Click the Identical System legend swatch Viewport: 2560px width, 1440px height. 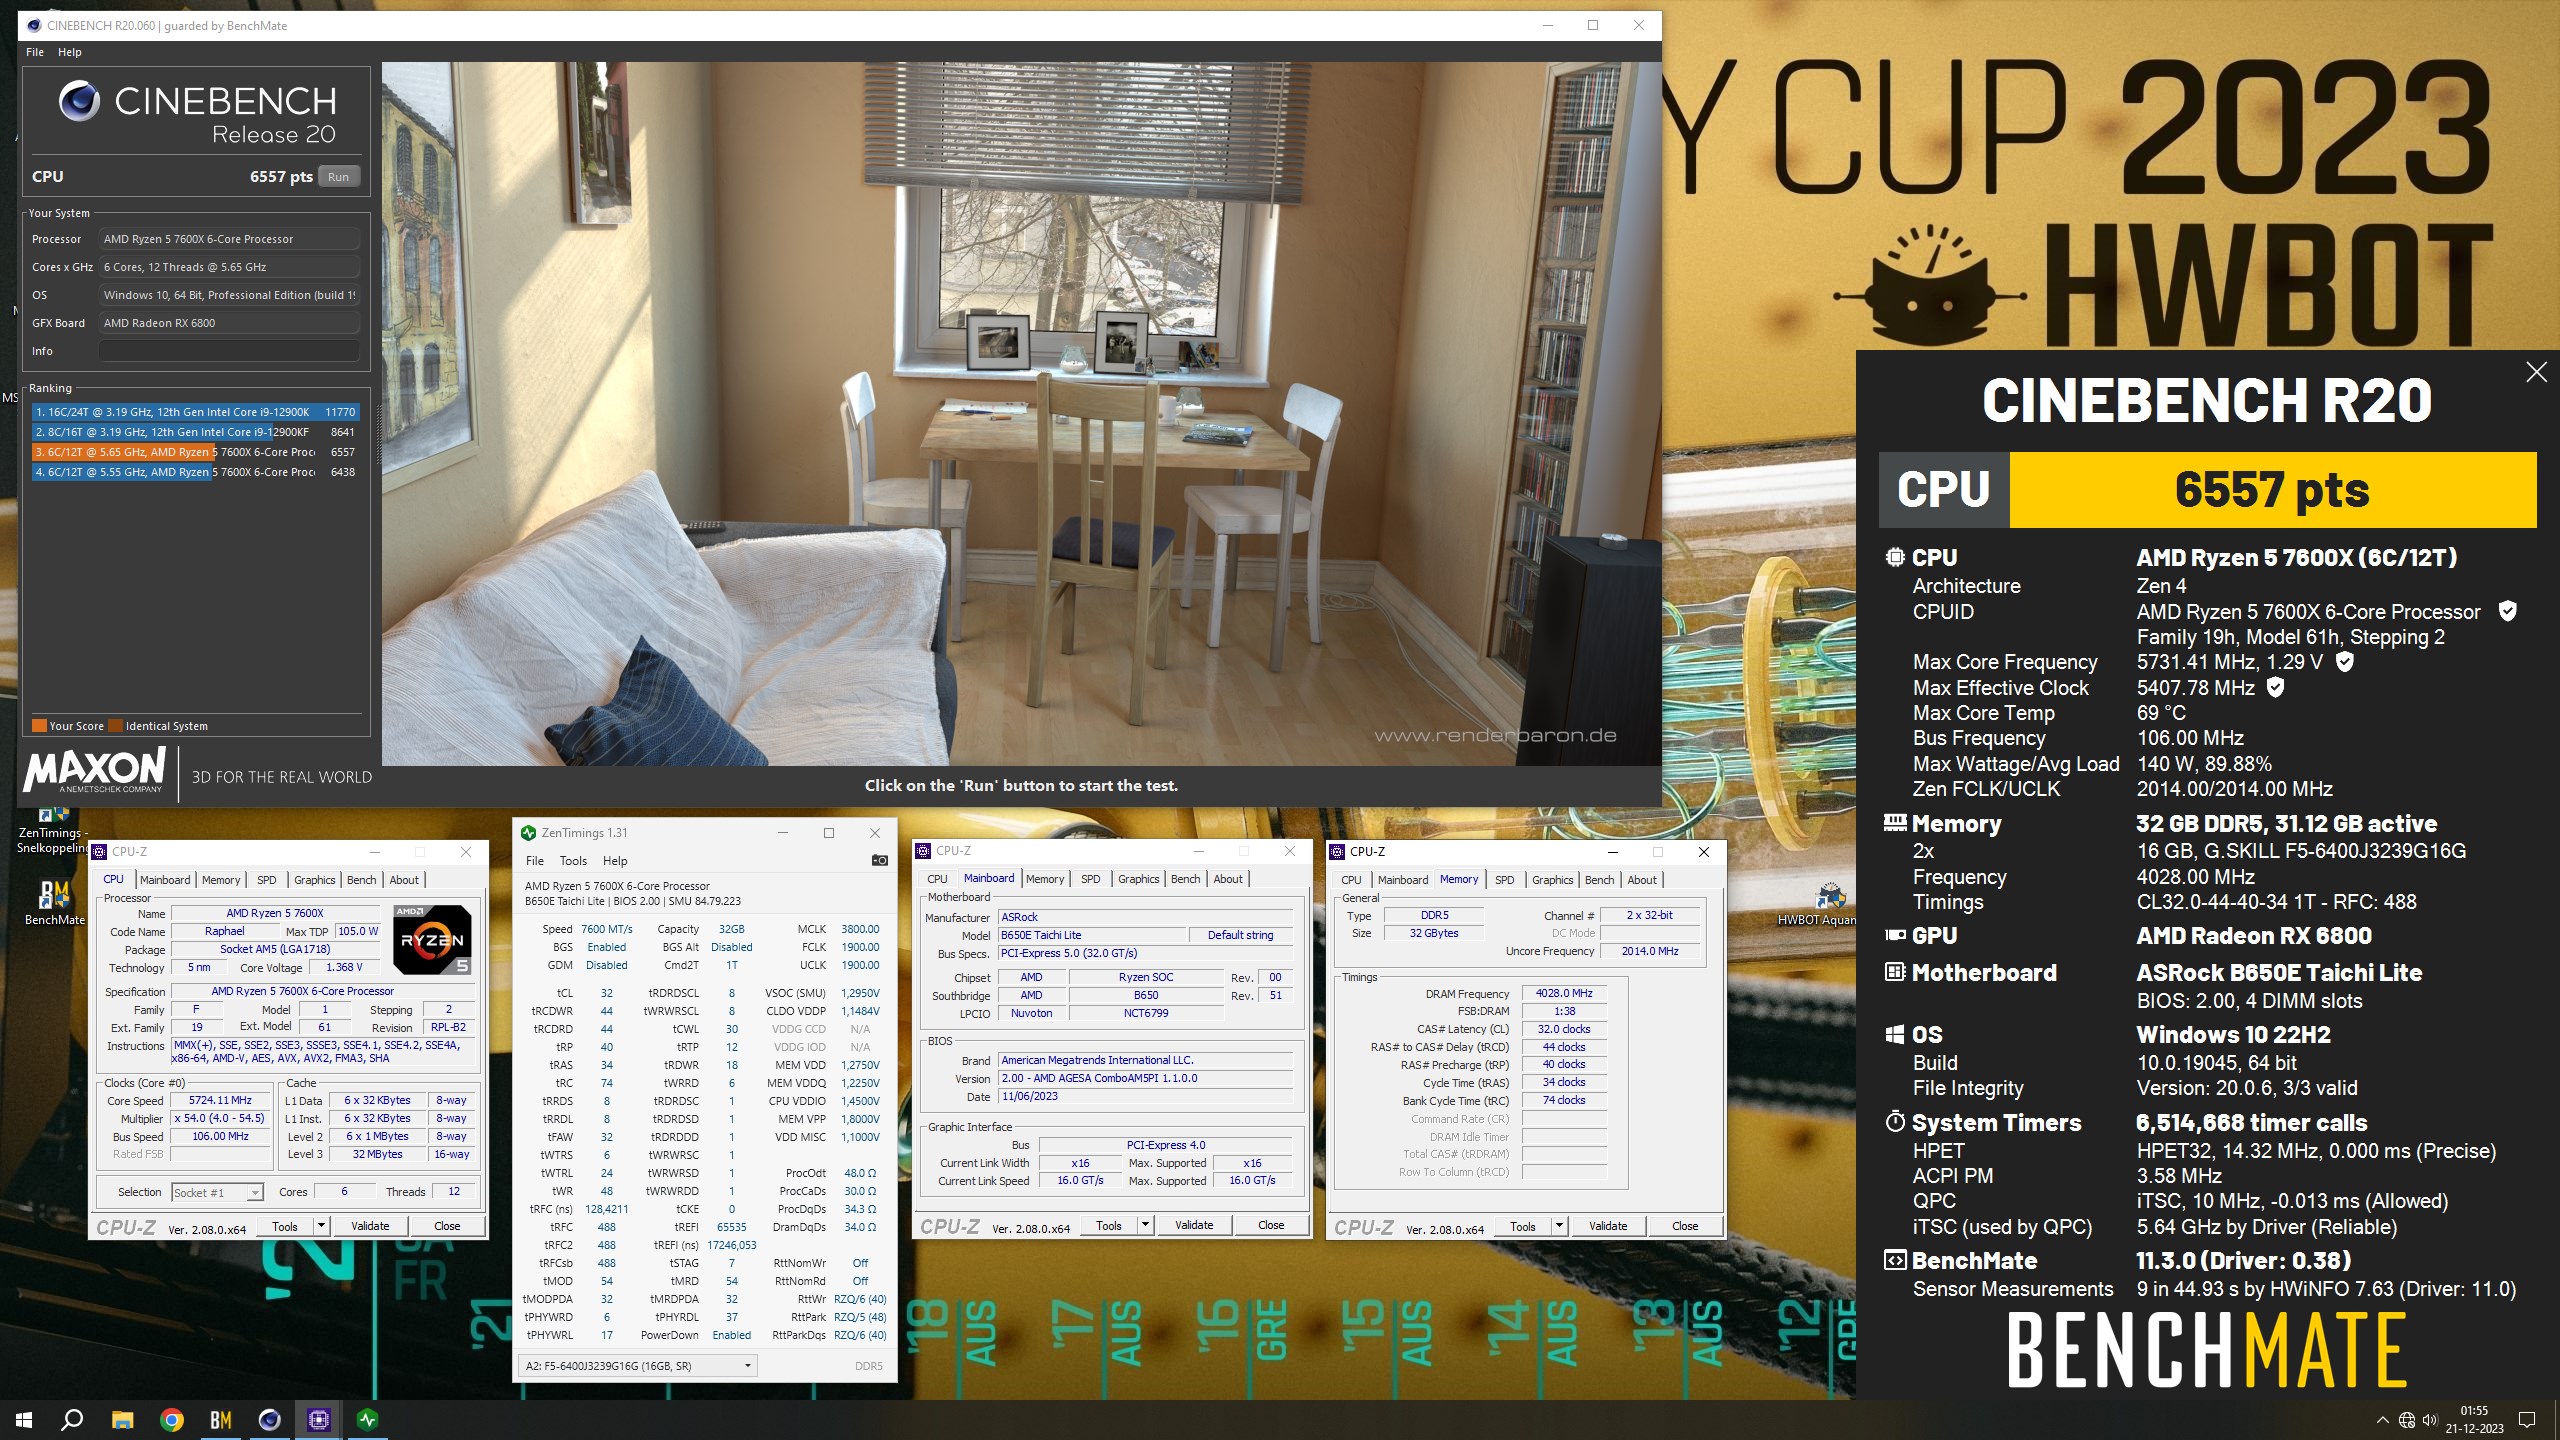(116, 726)
